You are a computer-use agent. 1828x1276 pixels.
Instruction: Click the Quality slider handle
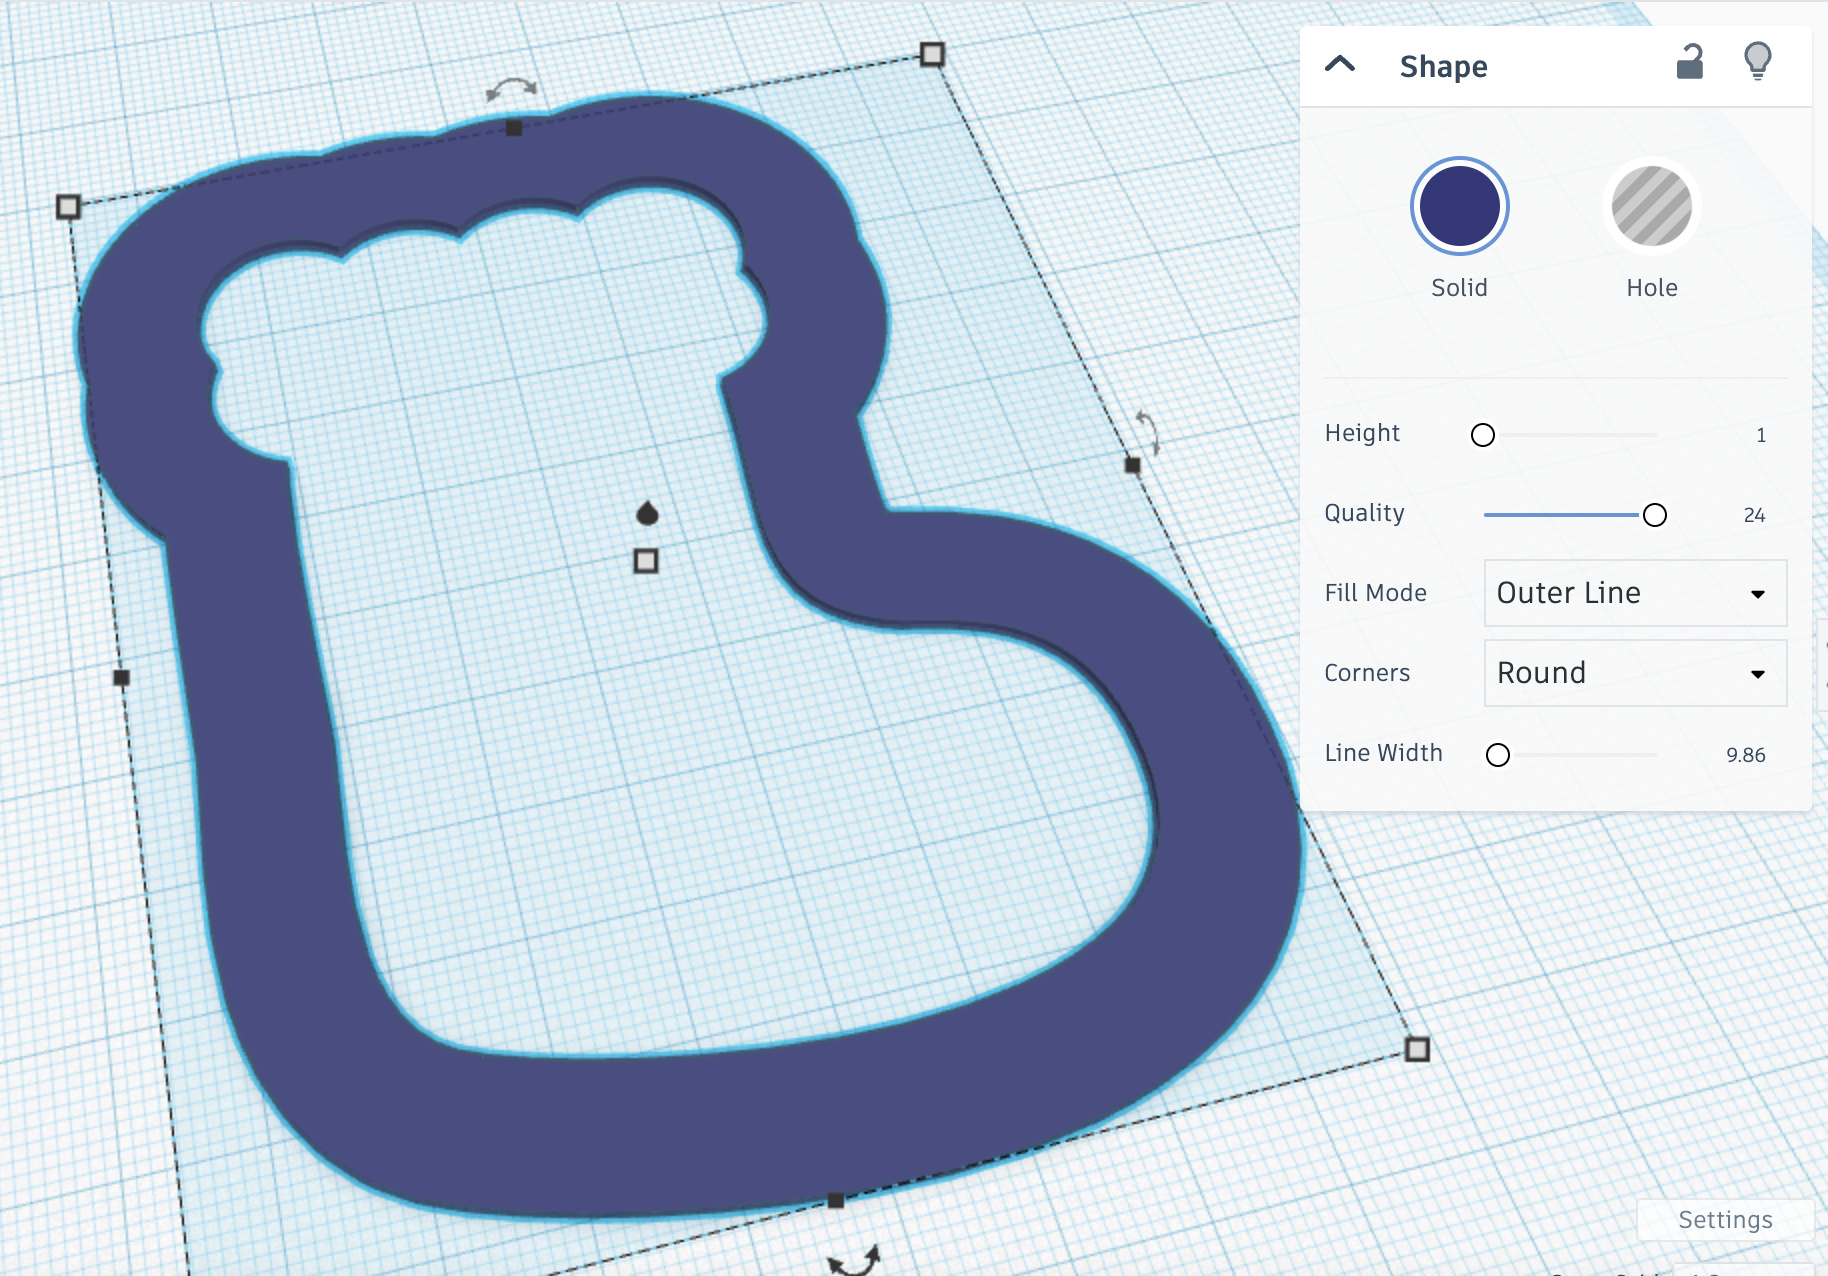[1655, 515]
